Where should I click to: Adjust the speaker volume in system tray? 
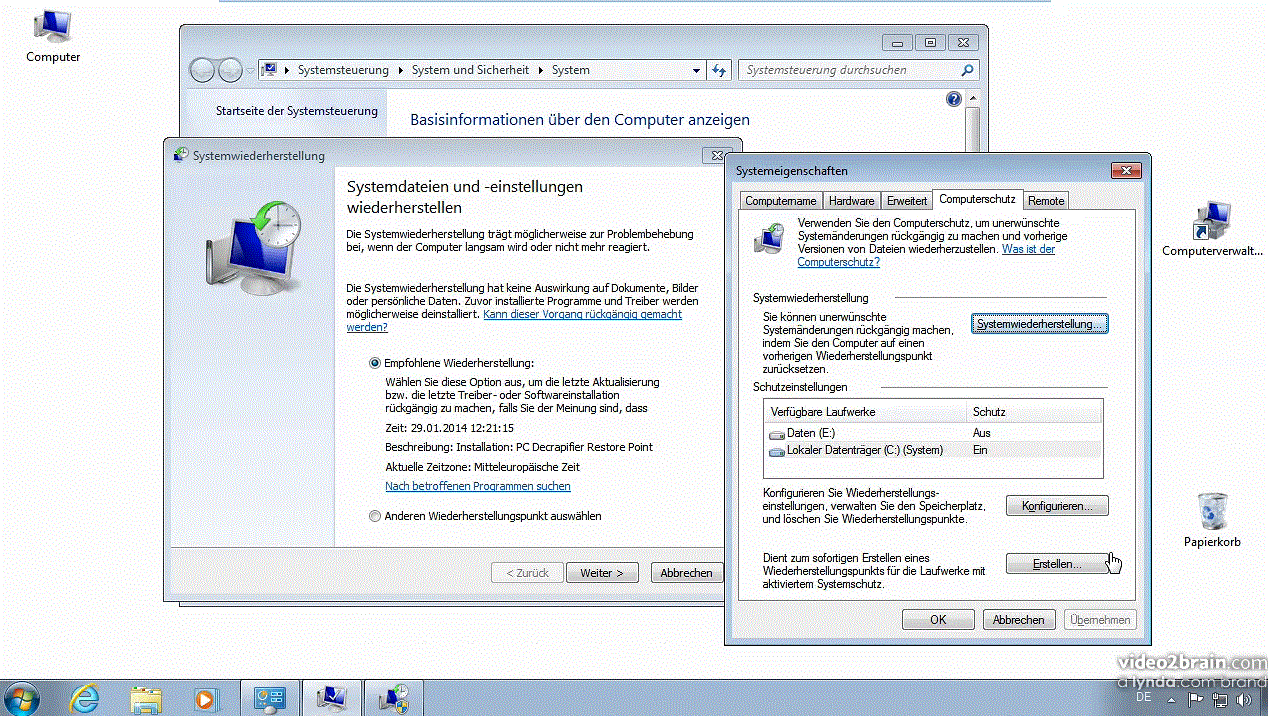(x=1243, y=700)
